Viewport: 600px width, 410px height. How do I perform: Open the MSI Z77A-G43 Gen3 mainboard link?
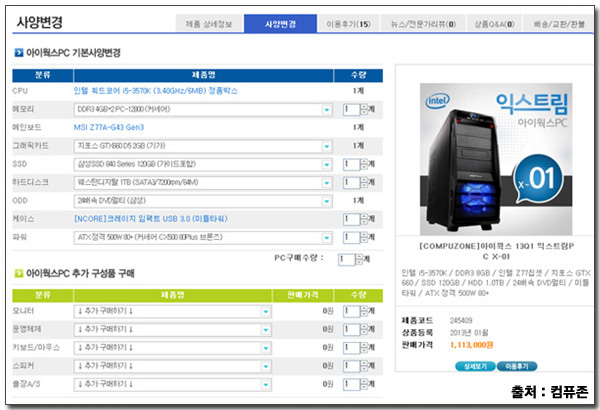tap(109, 127)
